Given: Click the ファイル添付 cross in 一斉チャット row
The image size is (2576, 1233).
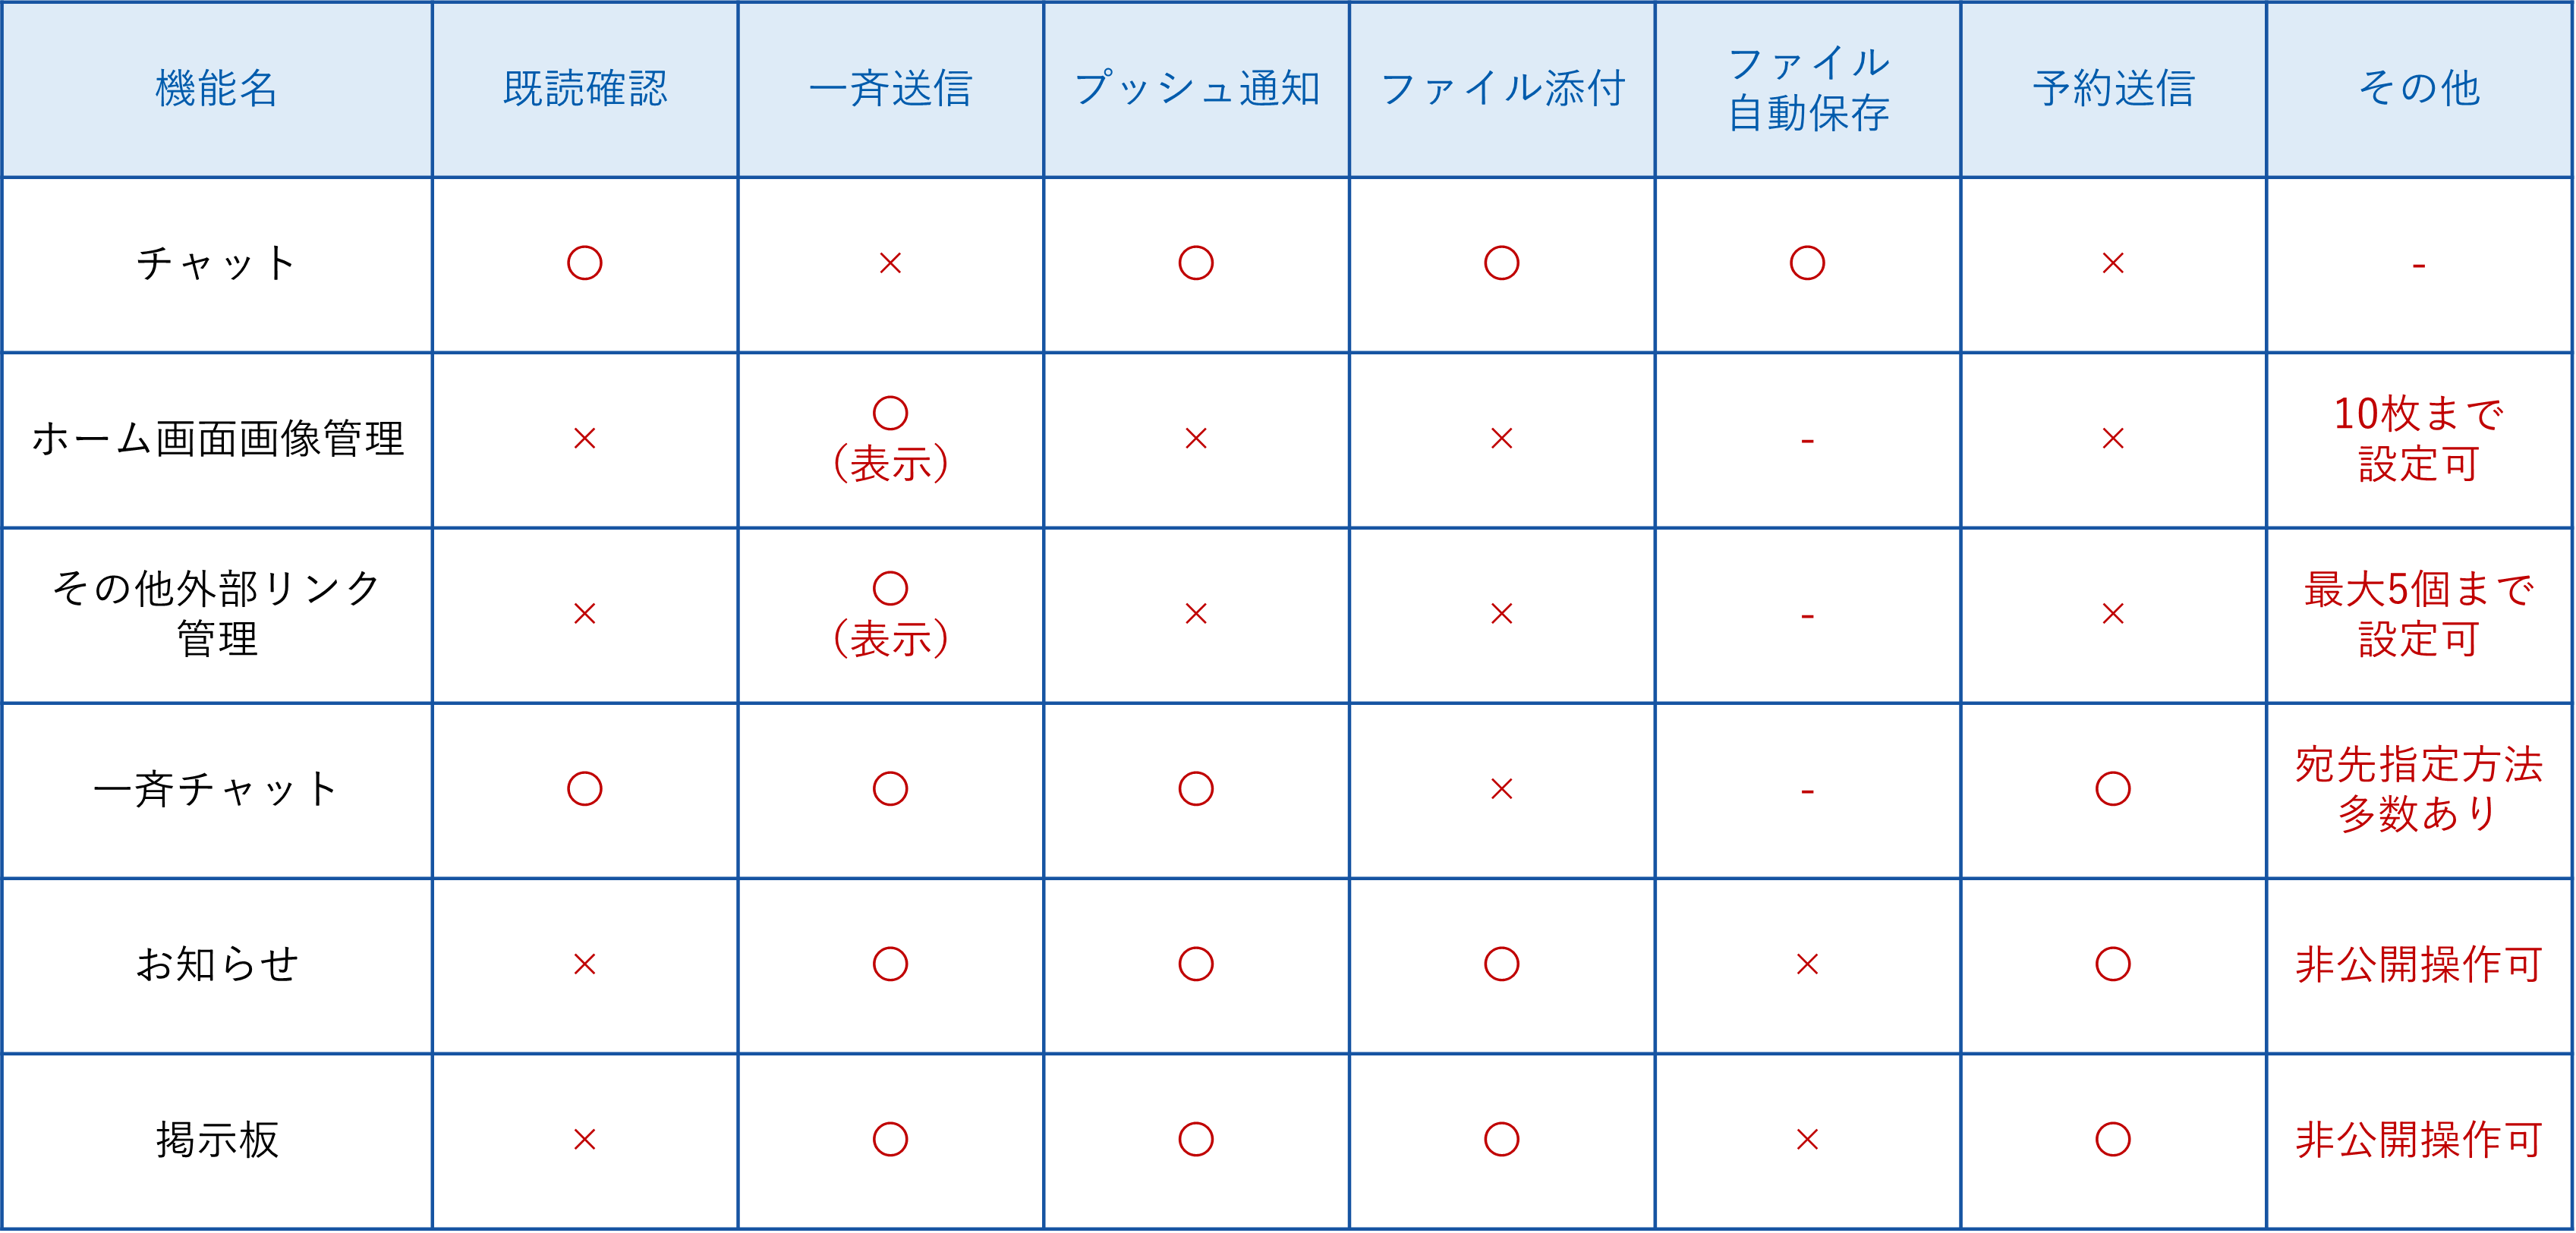Looking at the screenshot, I should [x=1501, y=789].
